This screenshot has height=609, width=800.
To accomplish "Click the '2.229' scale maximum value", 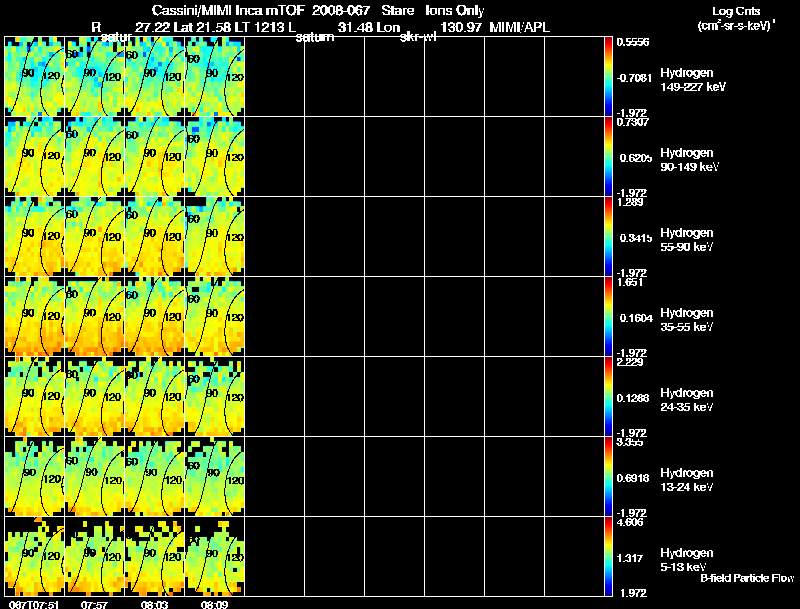I will pyautogui.click(x=630, y=362).
